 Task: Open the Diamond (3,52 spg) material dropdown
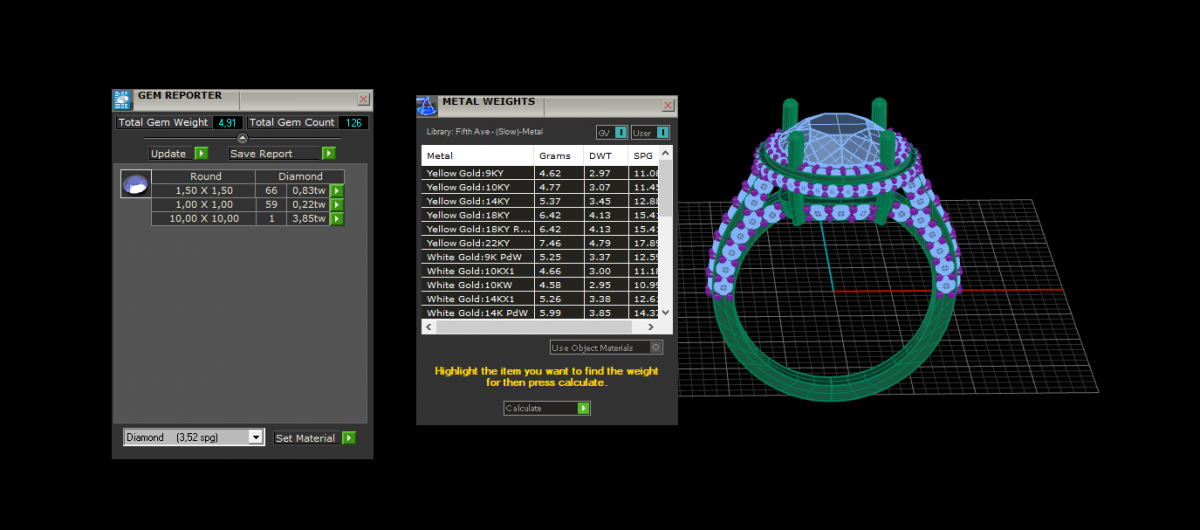(256, 437)
